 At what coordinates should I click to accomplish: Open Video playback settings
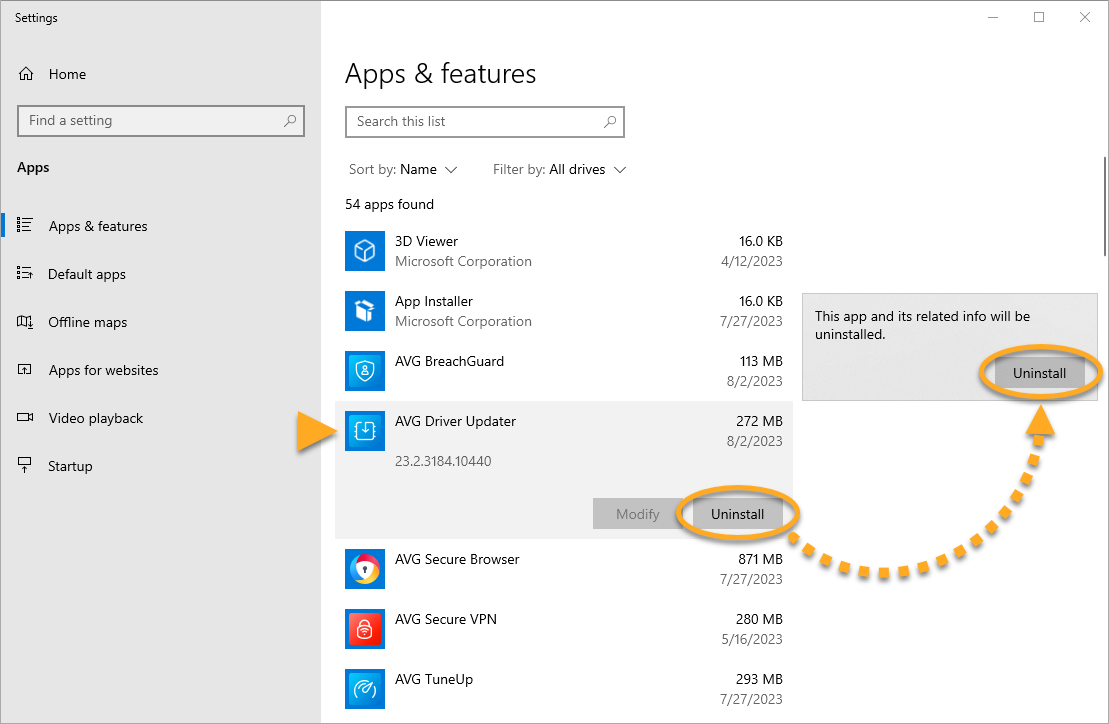click(95, 418)
